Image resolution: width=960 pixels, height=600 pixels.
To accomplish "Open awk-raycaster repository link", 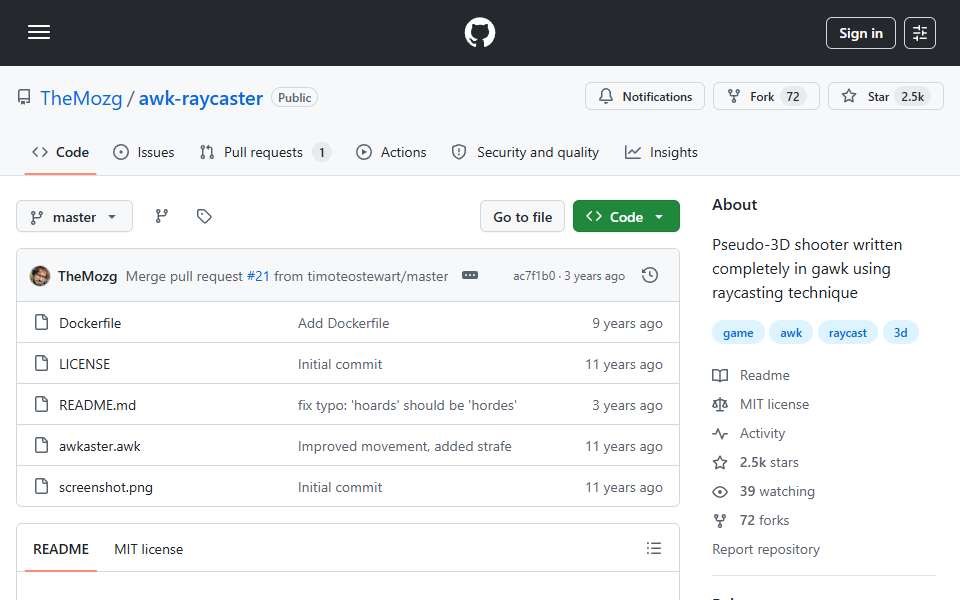I will (x=201, y=98).
